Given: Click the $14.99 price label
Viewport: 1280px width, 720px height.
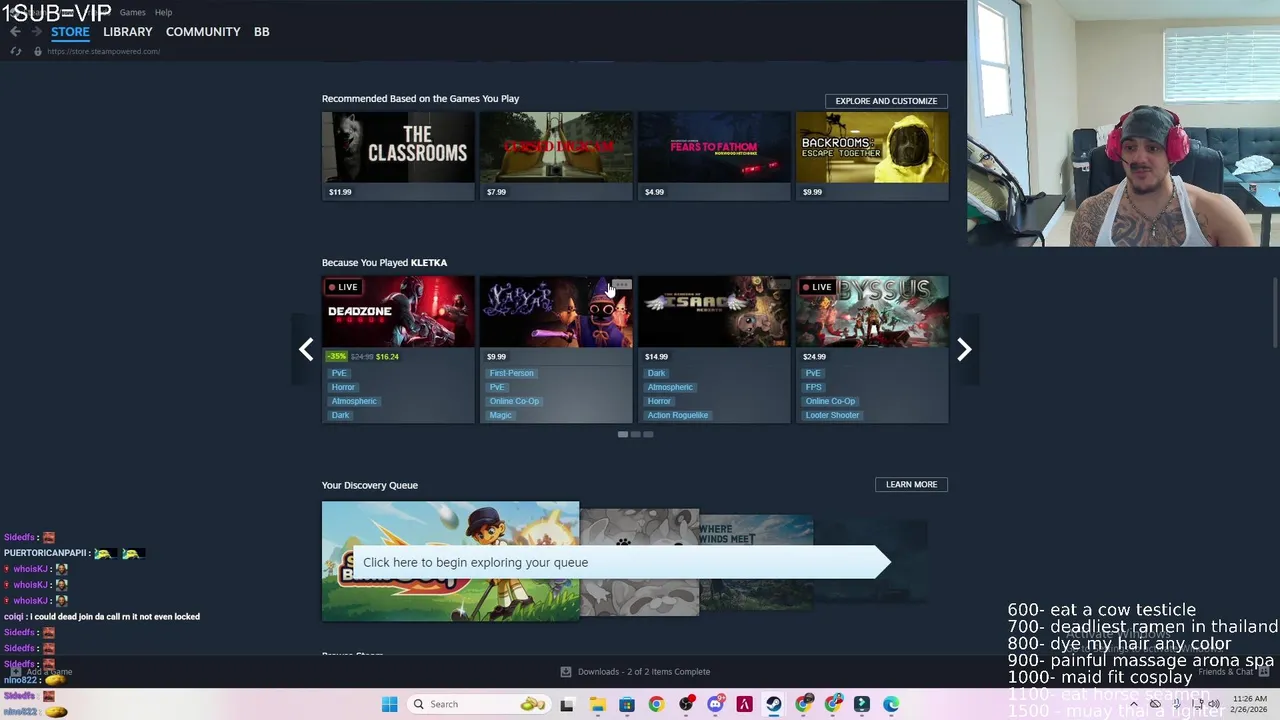Looking at the screenshot, I should click(x=656, y=356).
